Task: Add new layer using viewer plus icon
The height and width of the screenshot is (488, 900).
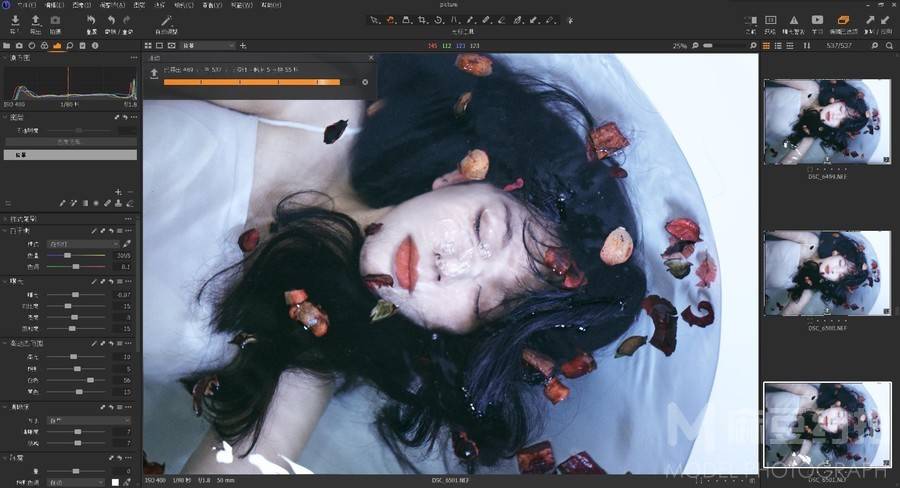Action: 243,45
